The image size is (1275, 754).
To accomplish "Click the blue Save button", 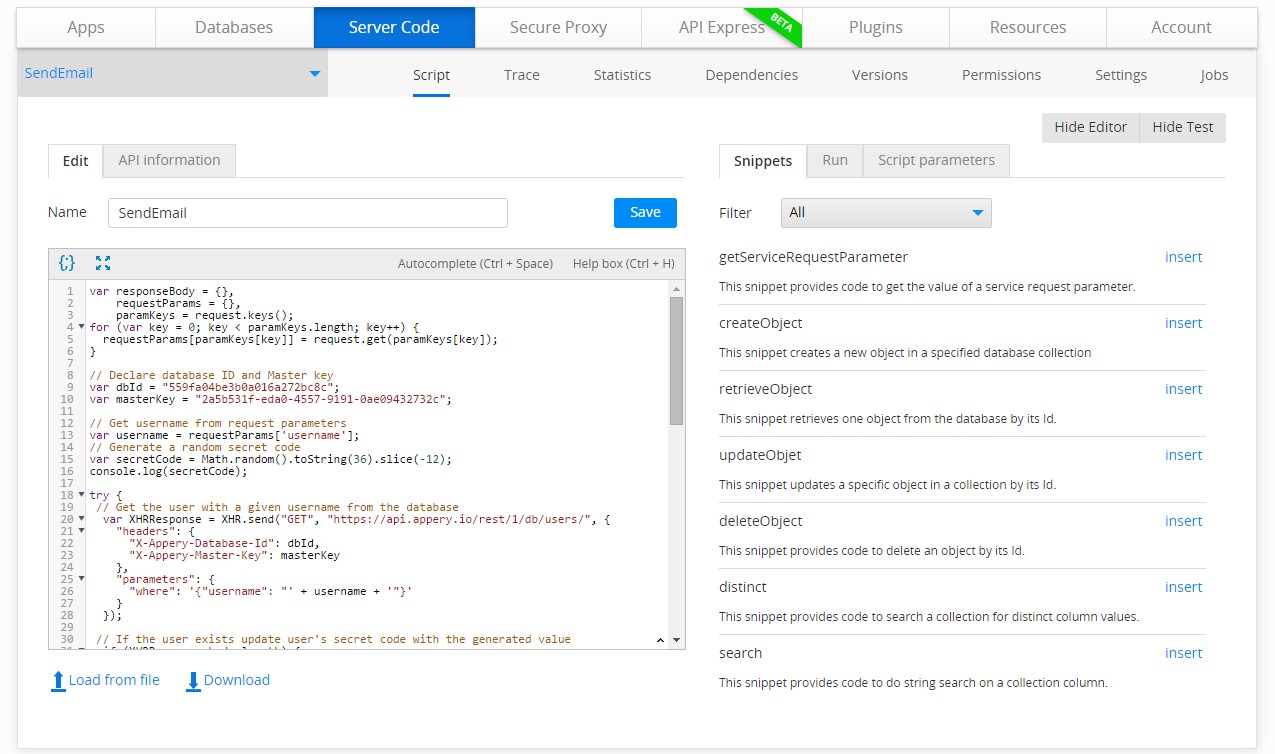I will 645,212.
